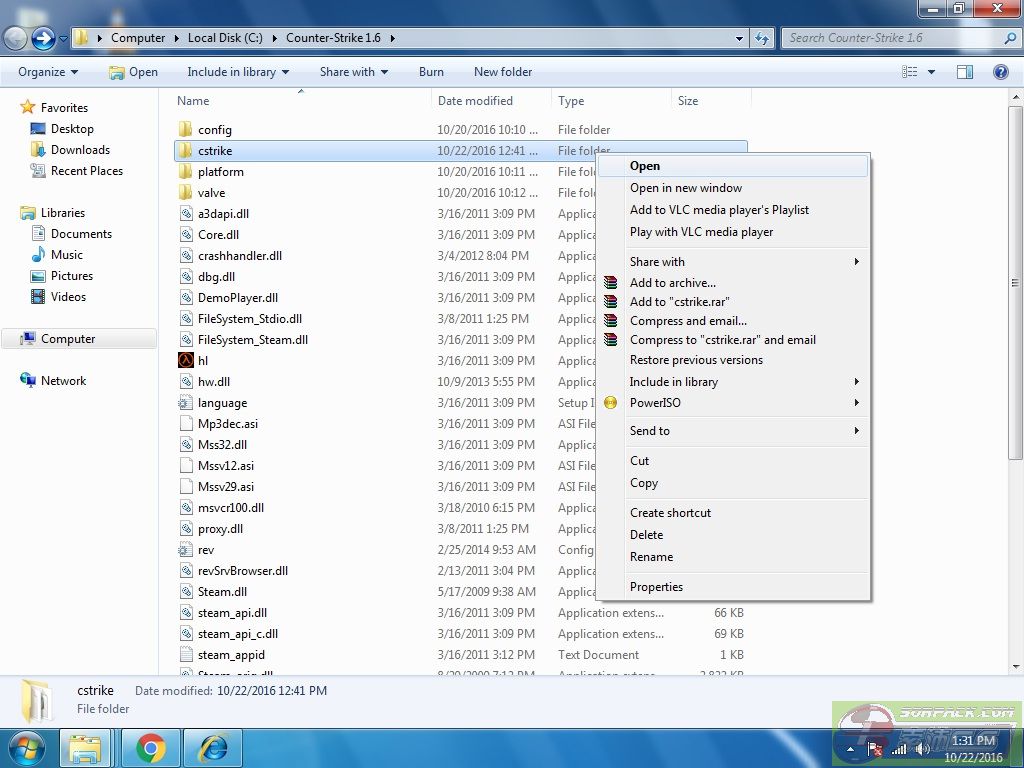1024x768 pixels.
Task: Click the hl Half-Life application icon
Action: pos(186,361)
